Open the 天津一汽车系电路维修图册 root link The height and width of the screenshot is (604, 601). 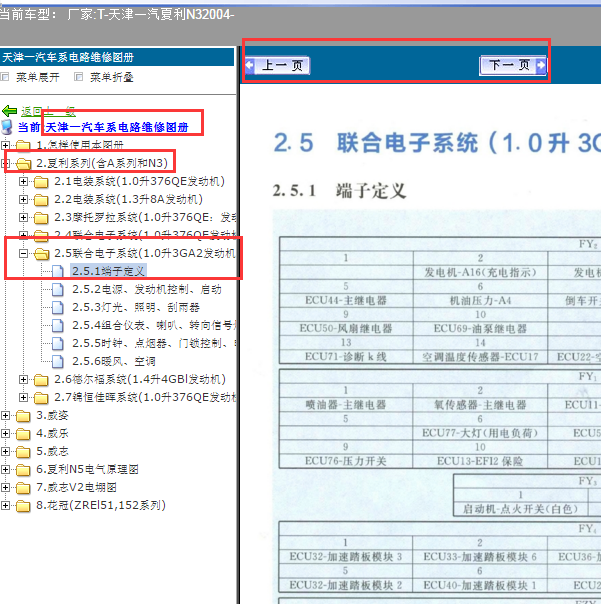coord(117,127)
